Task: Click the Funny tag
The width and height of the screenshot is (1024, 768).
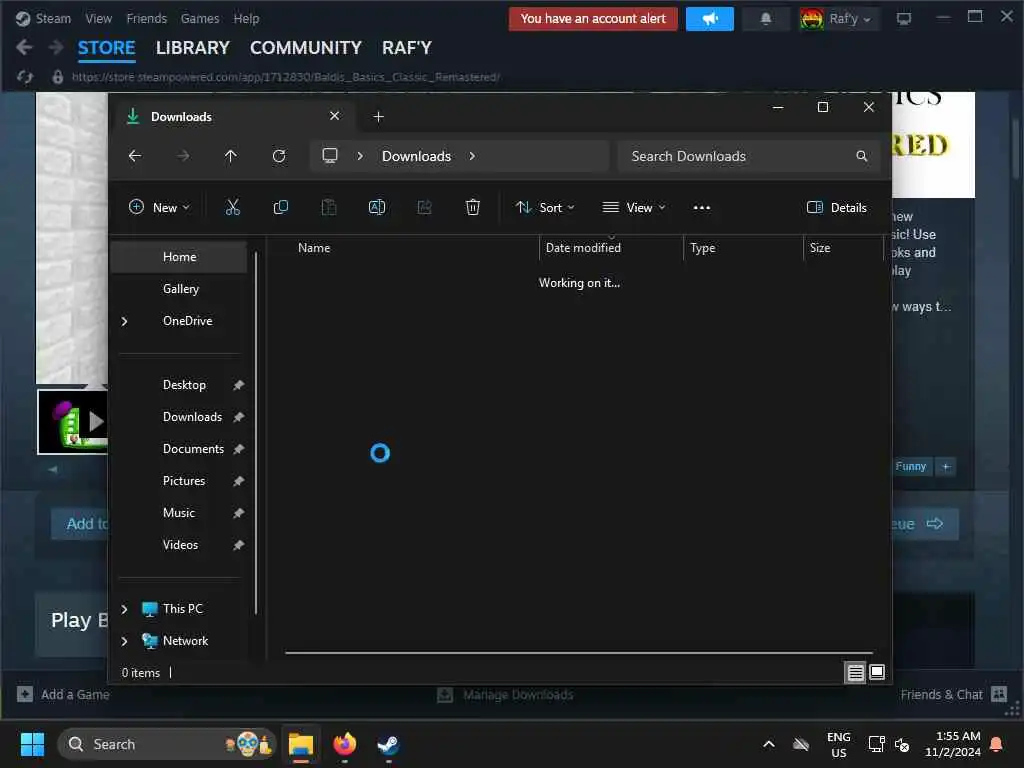Action: (910, 466)
